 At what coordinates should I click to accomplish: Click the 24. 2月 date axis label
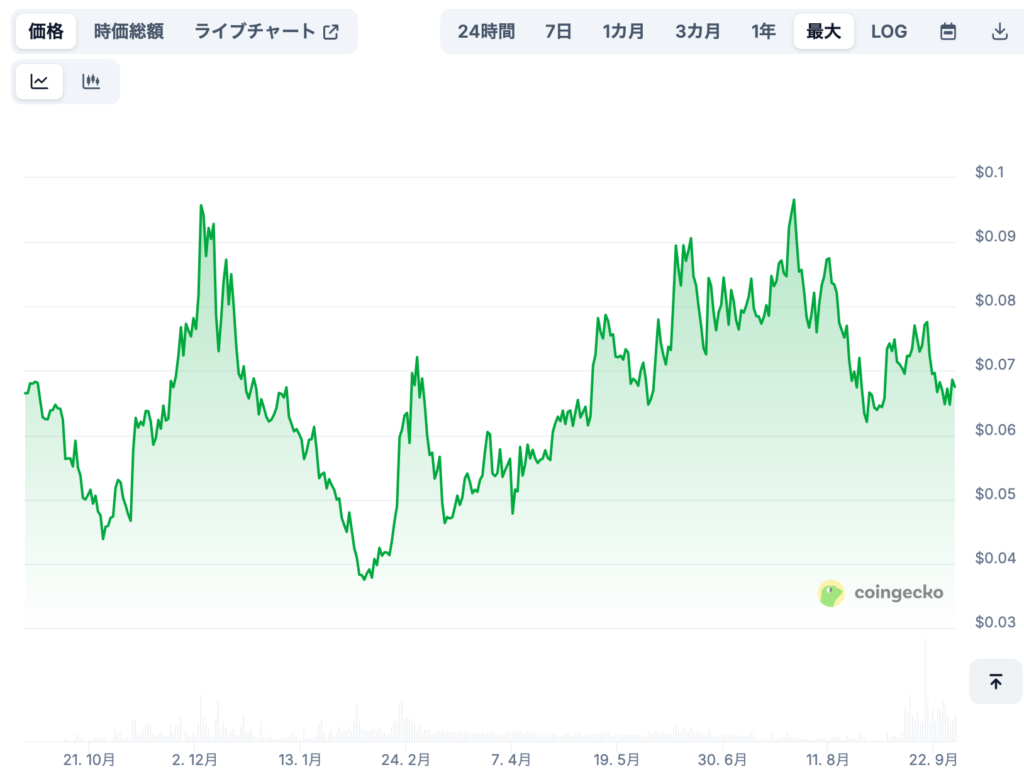404,760
